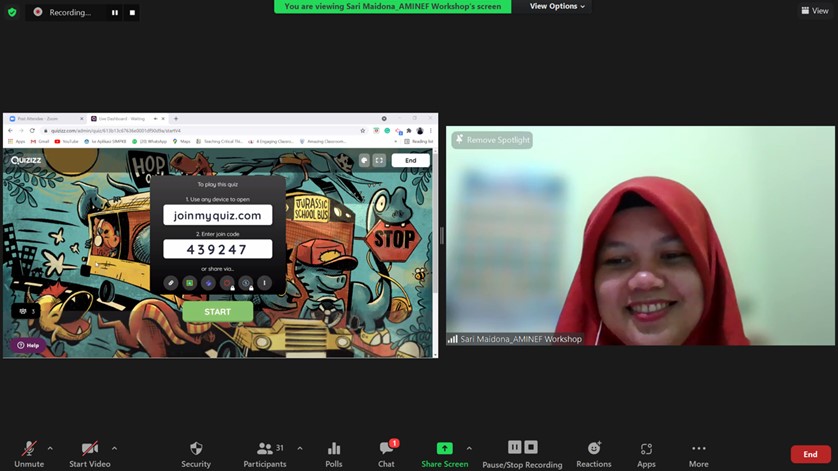This screenshot has height=471, width=838.
Task: Click the red End meeting button
Action: click(810, 454)
